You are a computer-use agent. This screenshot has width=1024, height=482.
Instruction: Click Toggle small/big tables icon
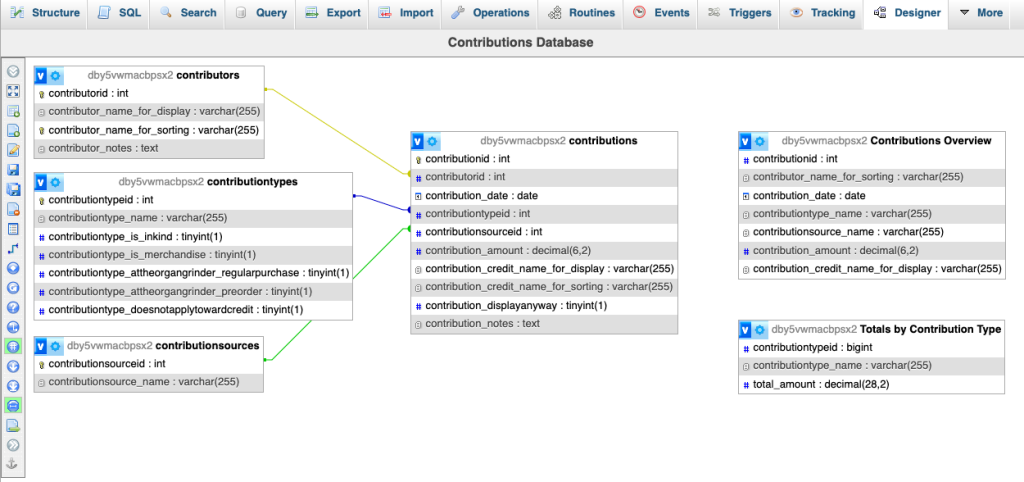tap(12, 386)
